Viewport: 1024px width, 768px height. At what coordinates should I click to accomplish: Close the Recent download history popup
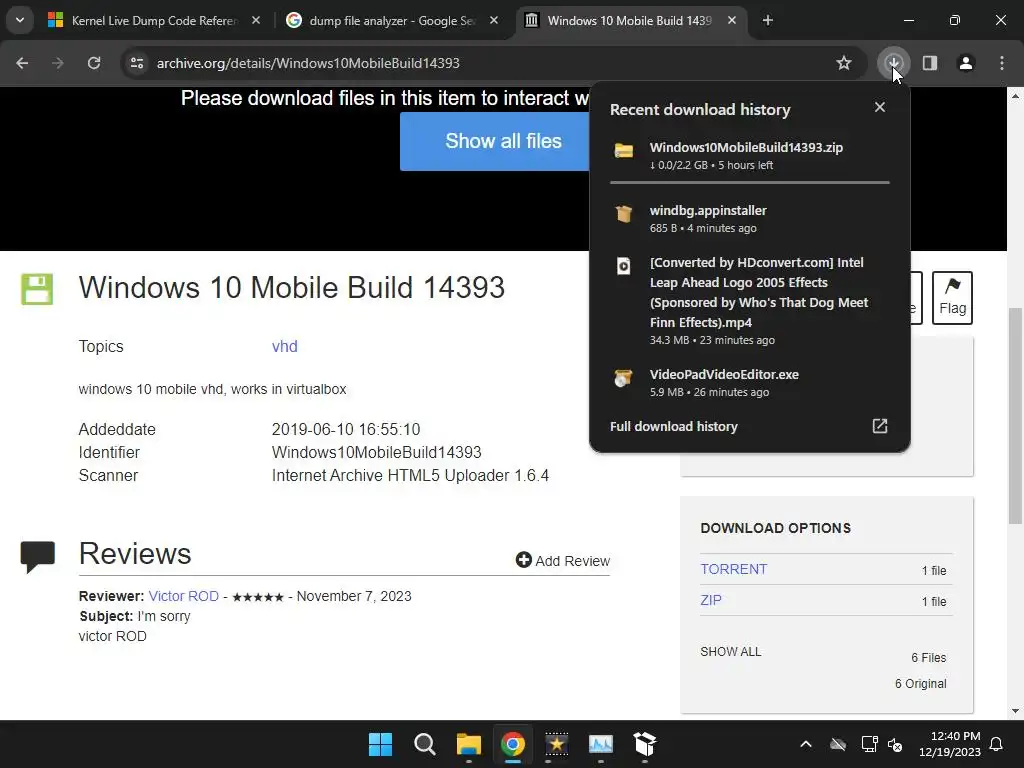pyautogui.click(x=880, y=107)
